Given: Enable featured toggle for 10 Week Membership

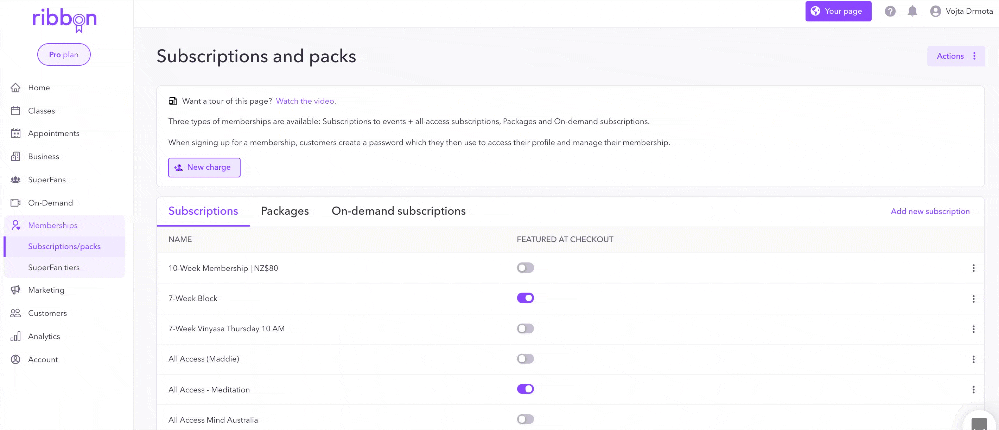Looking at the screenshot, I should click(526, 268).
